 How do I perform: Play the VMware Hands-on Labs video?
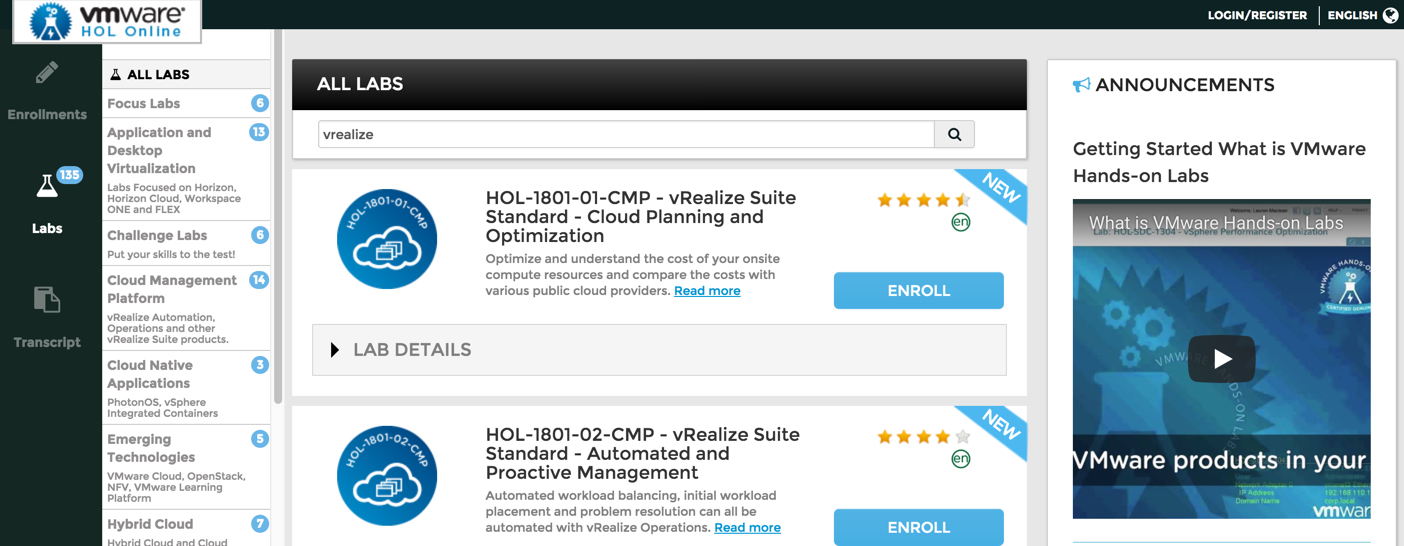pos(1221,359)
